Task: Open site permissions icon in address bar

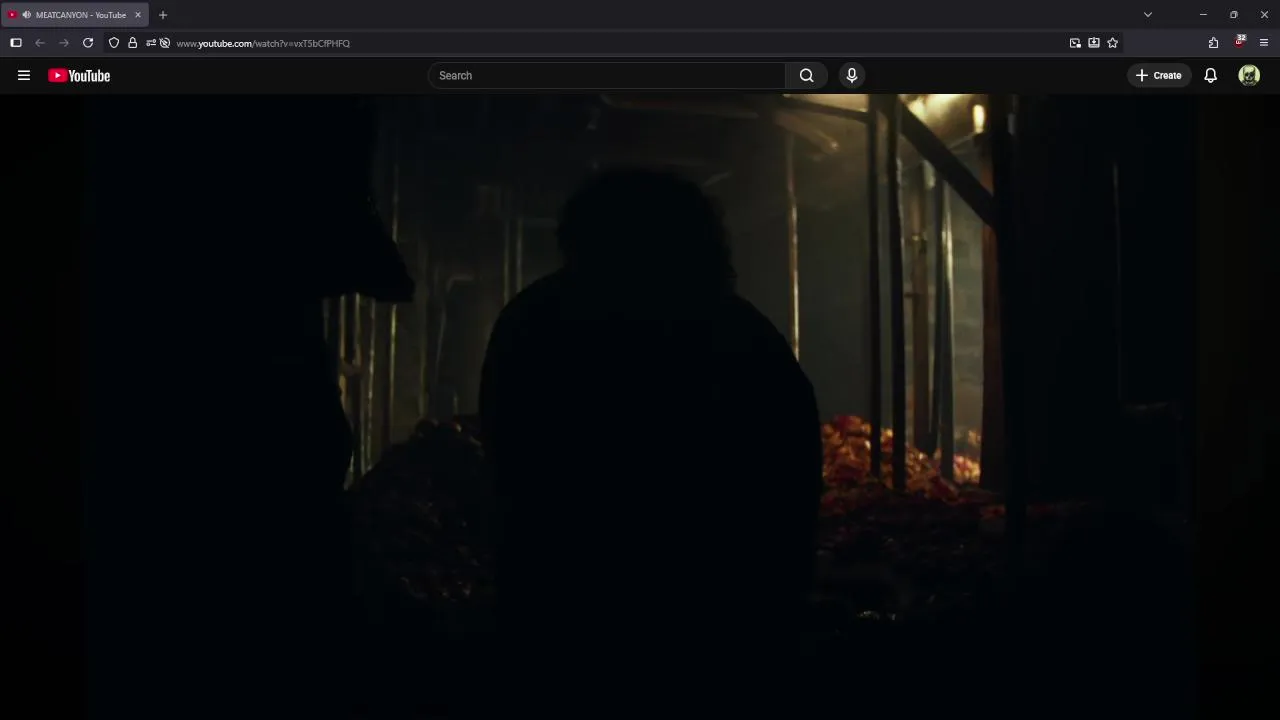Action: pos(151,43)
